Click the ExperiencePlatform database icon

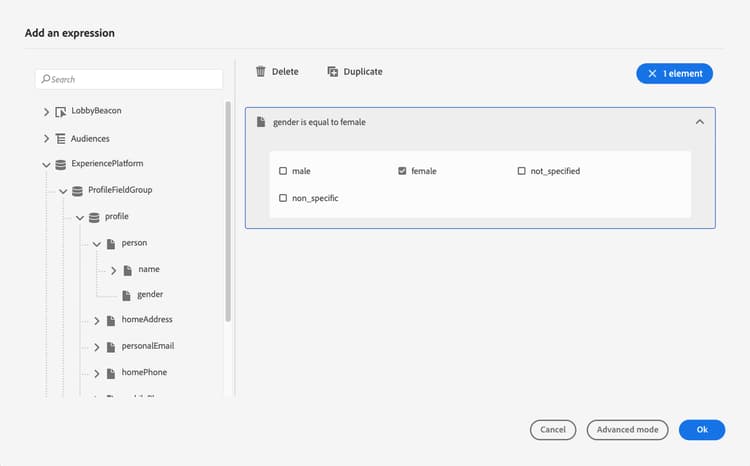60,165
